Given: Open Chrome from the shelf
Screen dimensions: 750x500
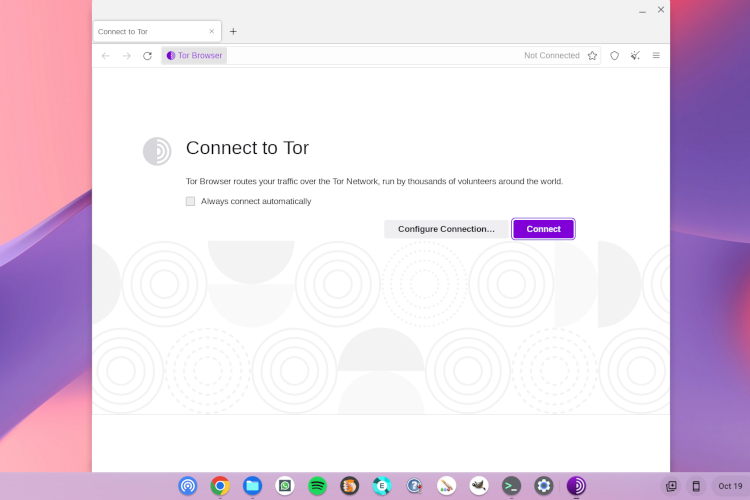Looking at the screenshot, I should (220, 486).
